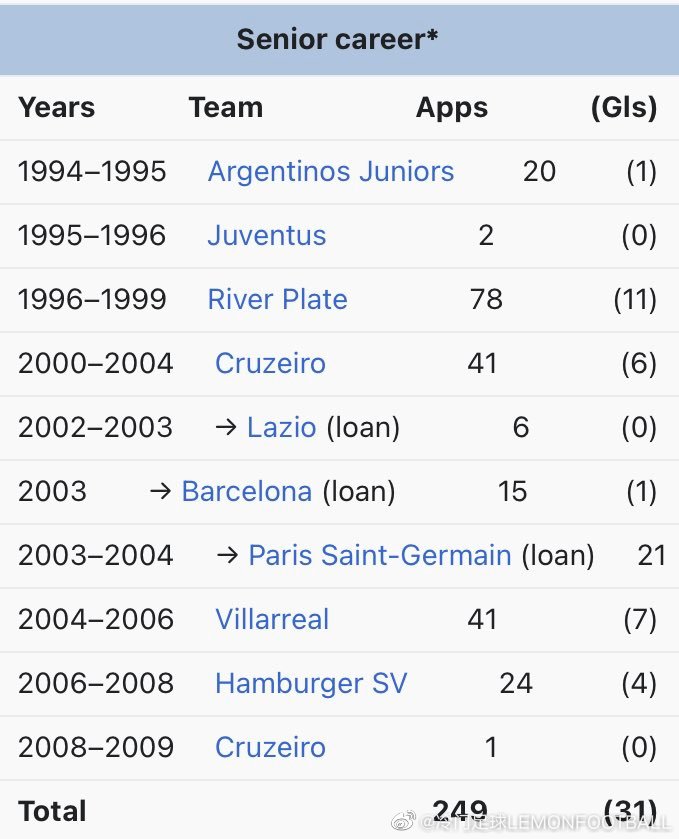679x839 pixels.
Task: Open Cruzeiro link in 2000–2004 row
Action: tap(270, 363)
